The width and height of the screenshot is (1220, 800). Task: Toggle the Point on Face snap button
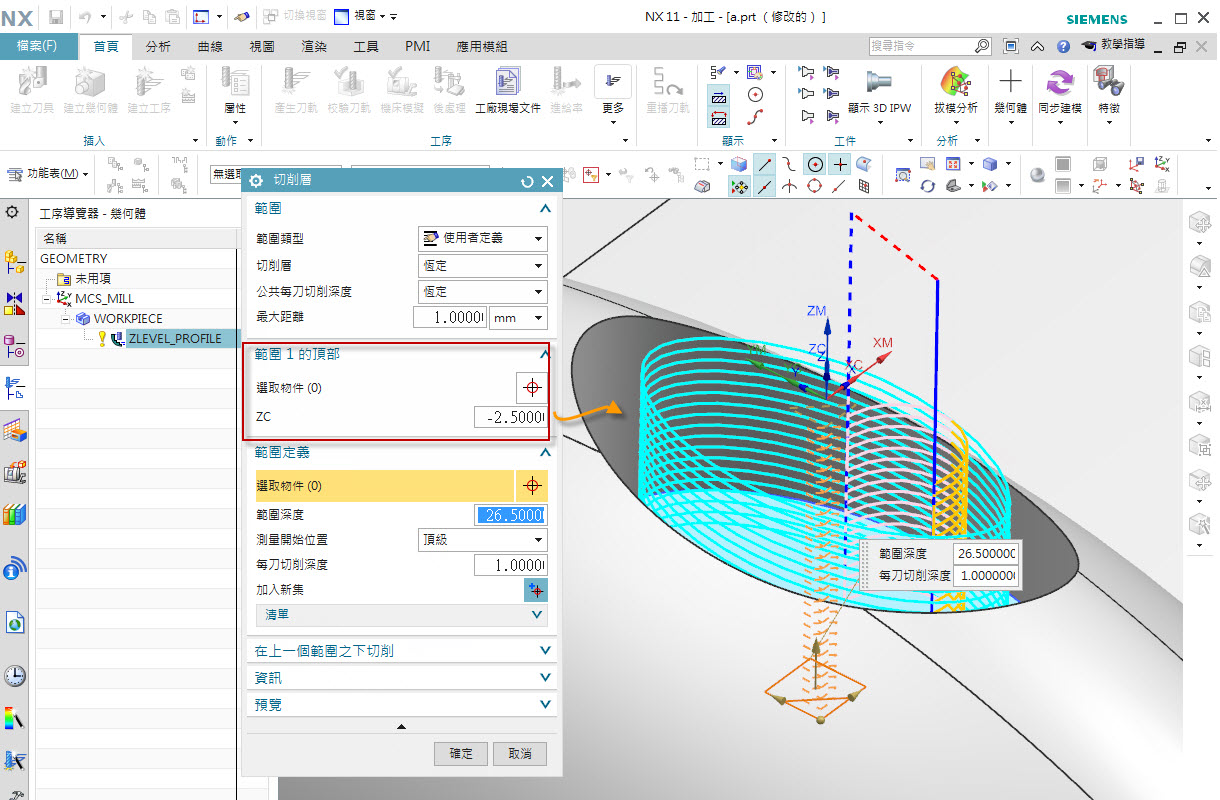coord(865,164)
